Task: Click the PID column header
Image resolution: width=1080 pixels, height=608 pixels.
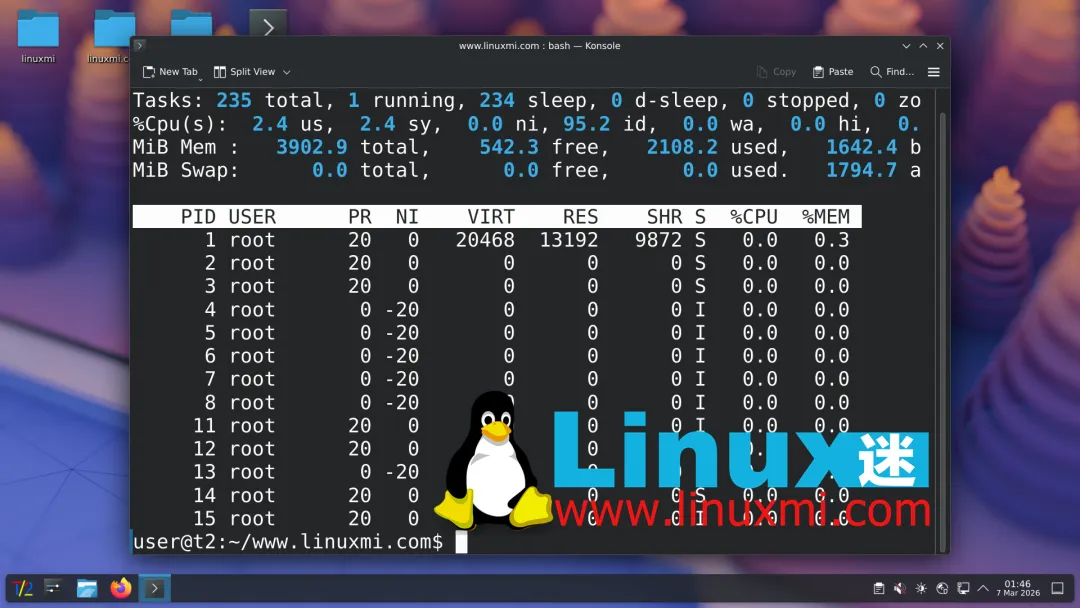Action: [198, 217]
